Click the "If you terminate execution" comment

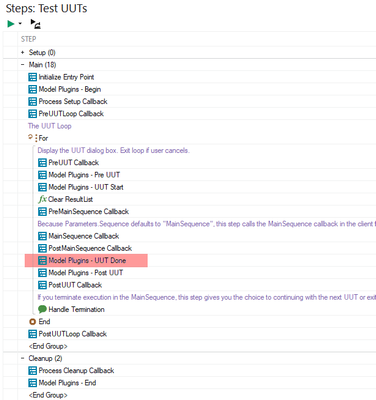coord(206,297)
